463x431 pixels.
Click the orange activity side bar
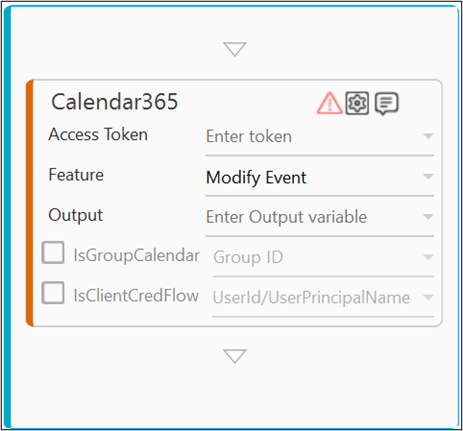tap(30, 203)
